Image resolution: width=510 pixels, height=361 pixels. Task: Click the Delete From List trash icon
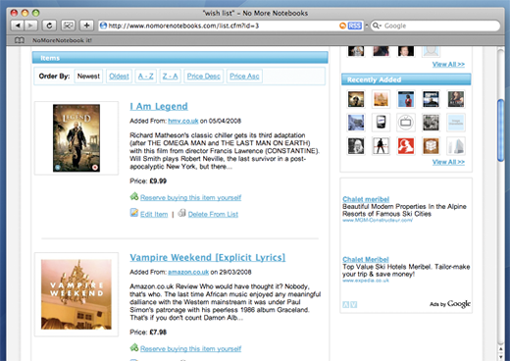pos(182,213)
